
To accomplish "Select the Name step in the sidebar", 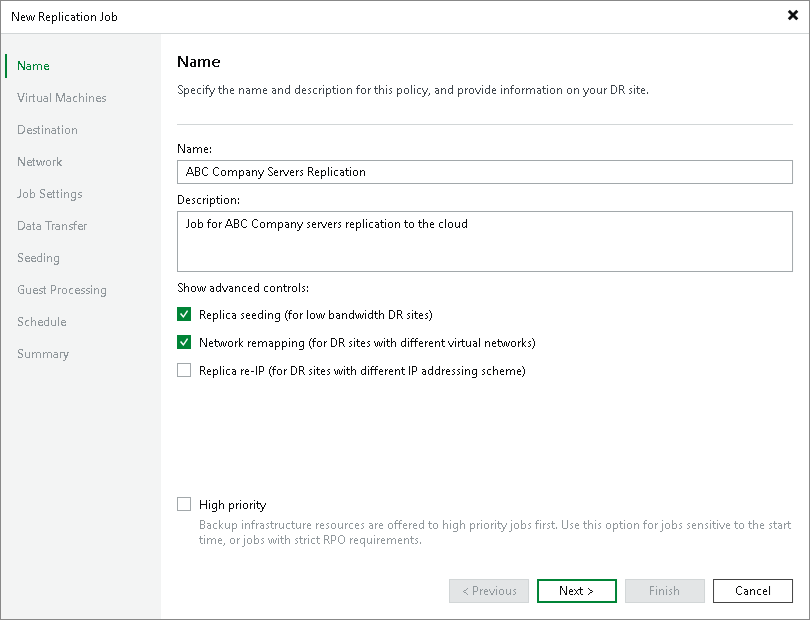I will pos(33,66).
